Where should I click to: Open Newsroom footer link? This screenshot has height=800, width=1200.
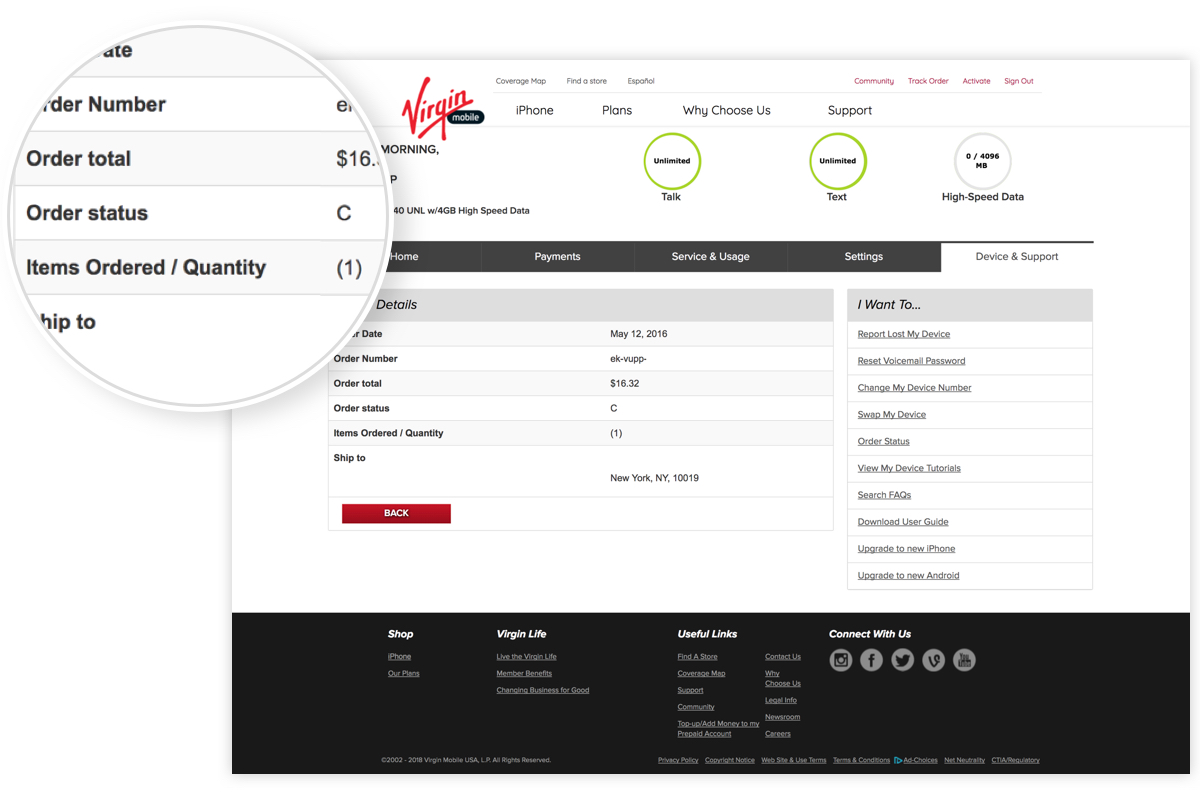coord(782,717)
